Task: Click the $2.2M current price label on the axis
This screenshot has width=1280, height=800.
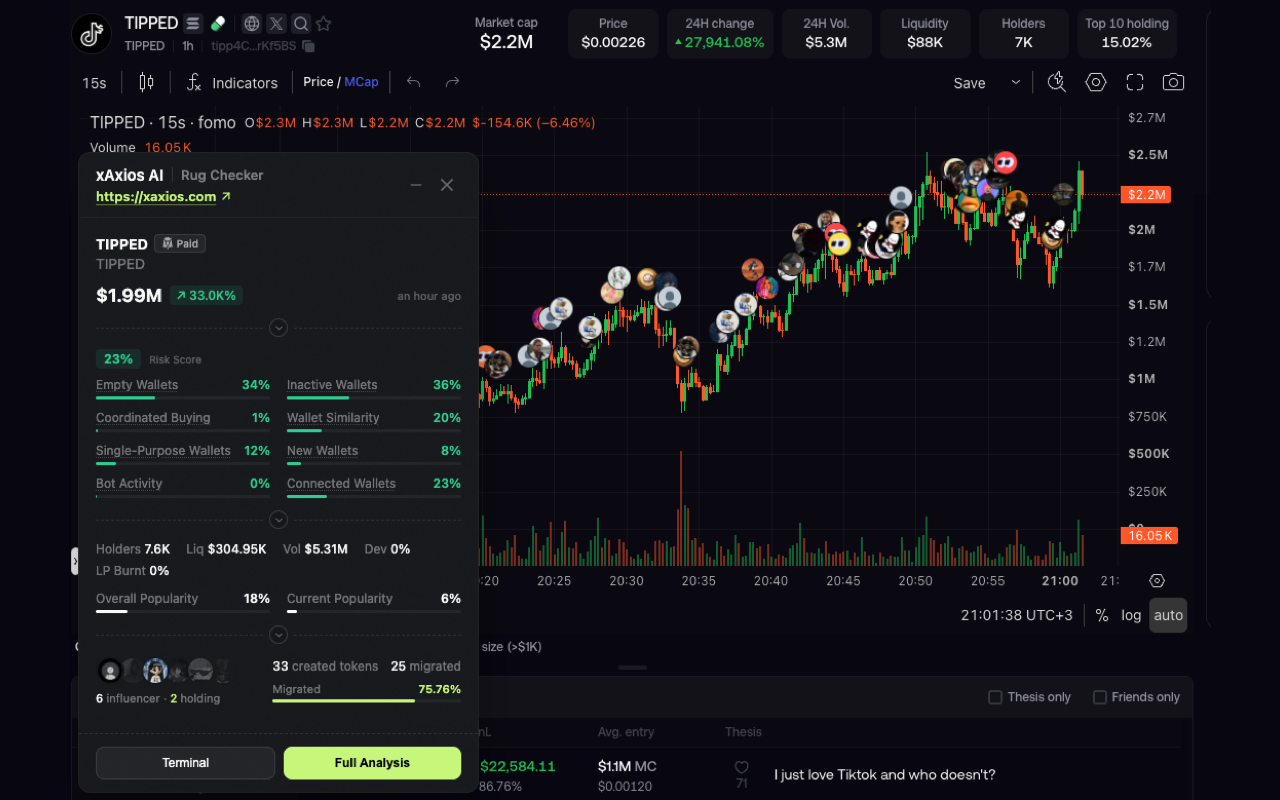Action: pos(1146,194)
